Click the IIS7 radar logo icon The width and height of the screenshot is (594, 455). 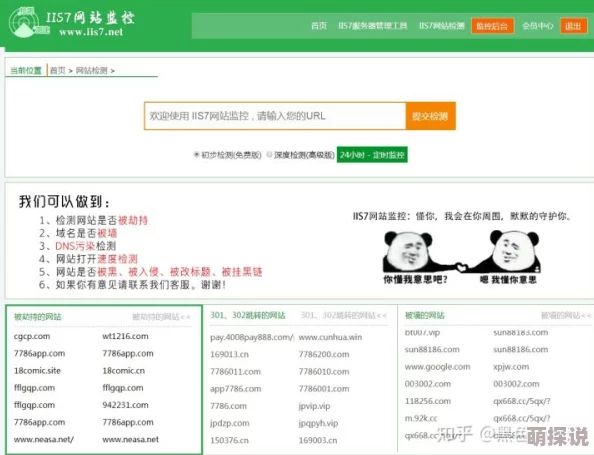coord(28,22)
